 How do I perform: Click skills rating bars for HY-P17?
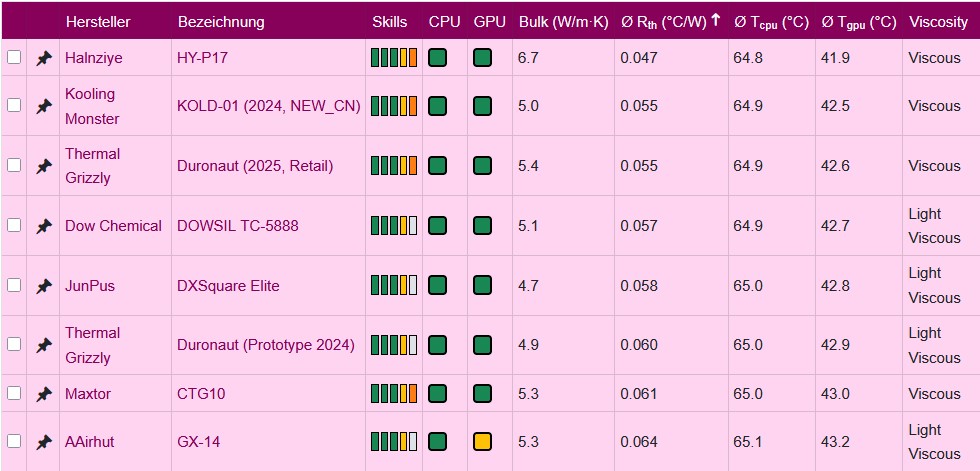tap(393, 58)
